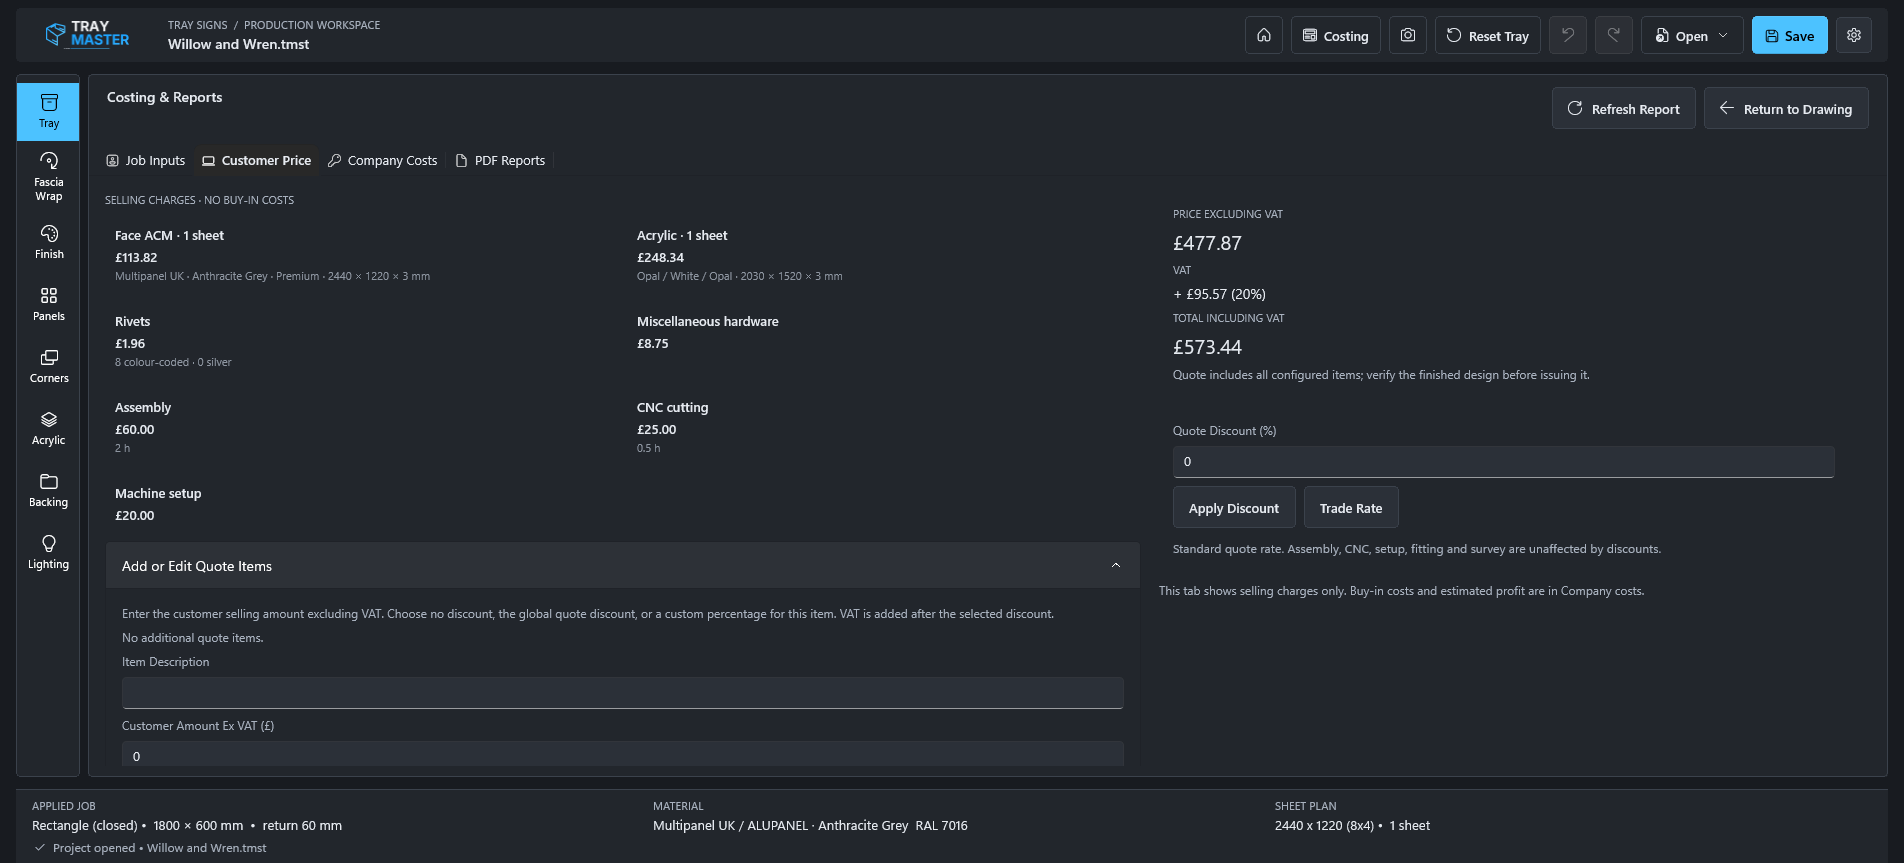Open the Panels sidebar section
Image resolution: width=1904 pixels, height=863 pixels.
pos(48,304)
